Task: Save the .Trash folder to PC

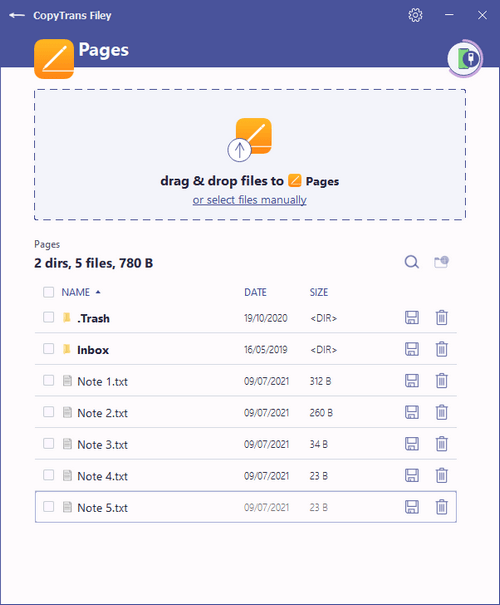Action: pyautogui.click(x=412, y=318)
